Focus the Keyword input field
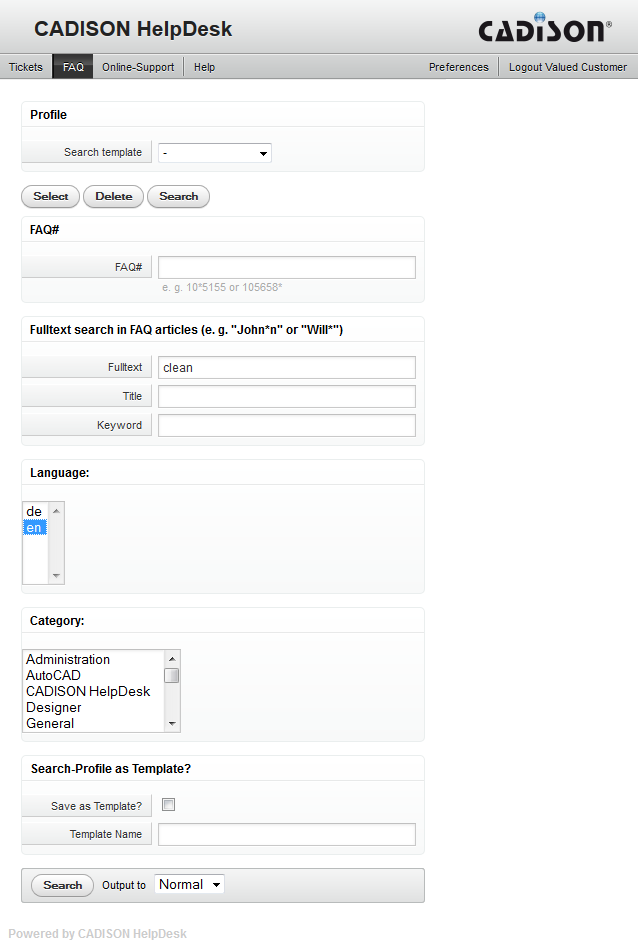The height and width of the screenshot is (945, 638). point(287,425)
